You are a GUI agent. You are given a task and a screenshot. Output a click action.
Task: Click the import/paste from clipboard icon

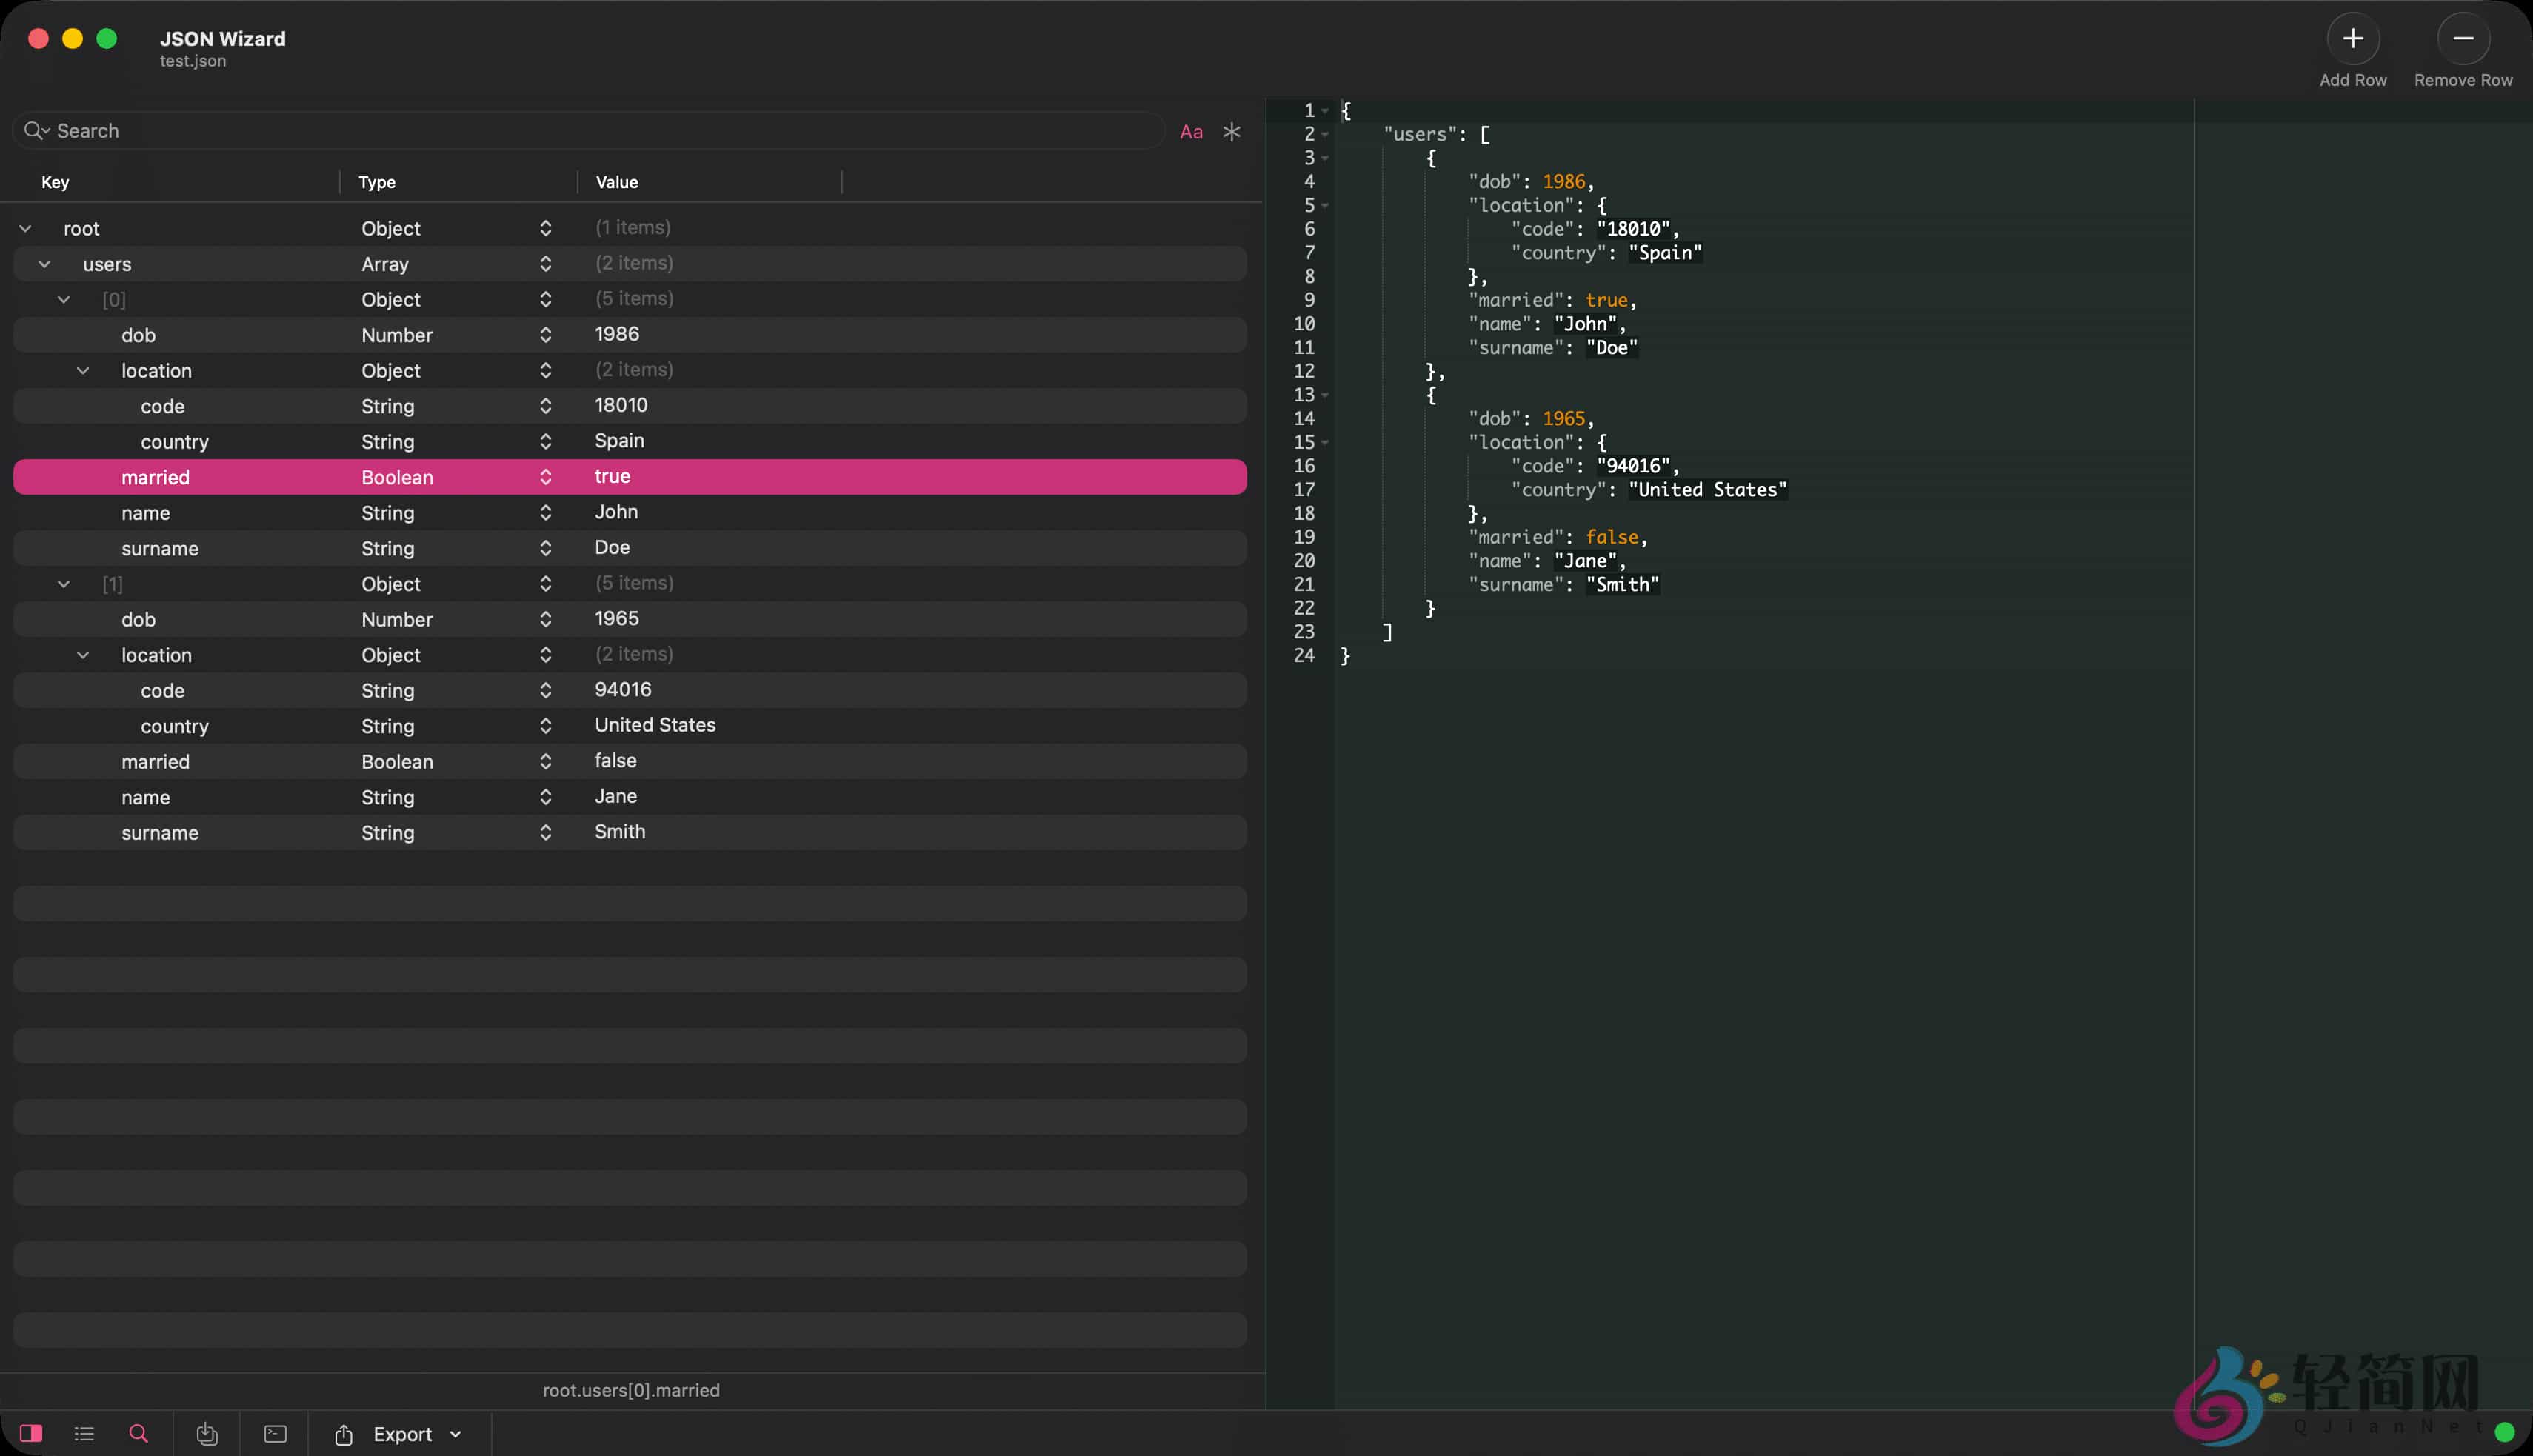[x=207, y=1434]
